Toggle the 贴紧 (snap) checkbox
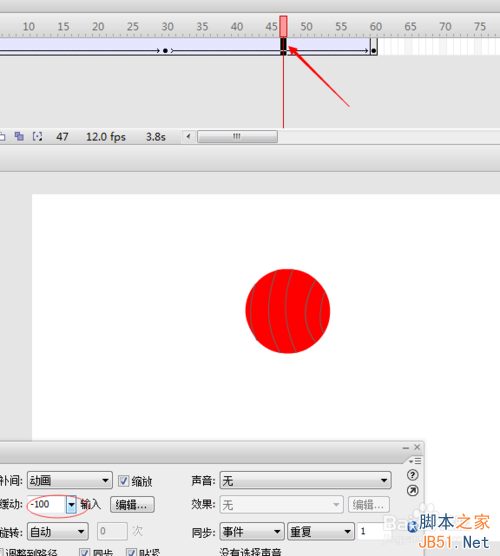This screenshot has height=556, width=500. [x=131, y=552]
